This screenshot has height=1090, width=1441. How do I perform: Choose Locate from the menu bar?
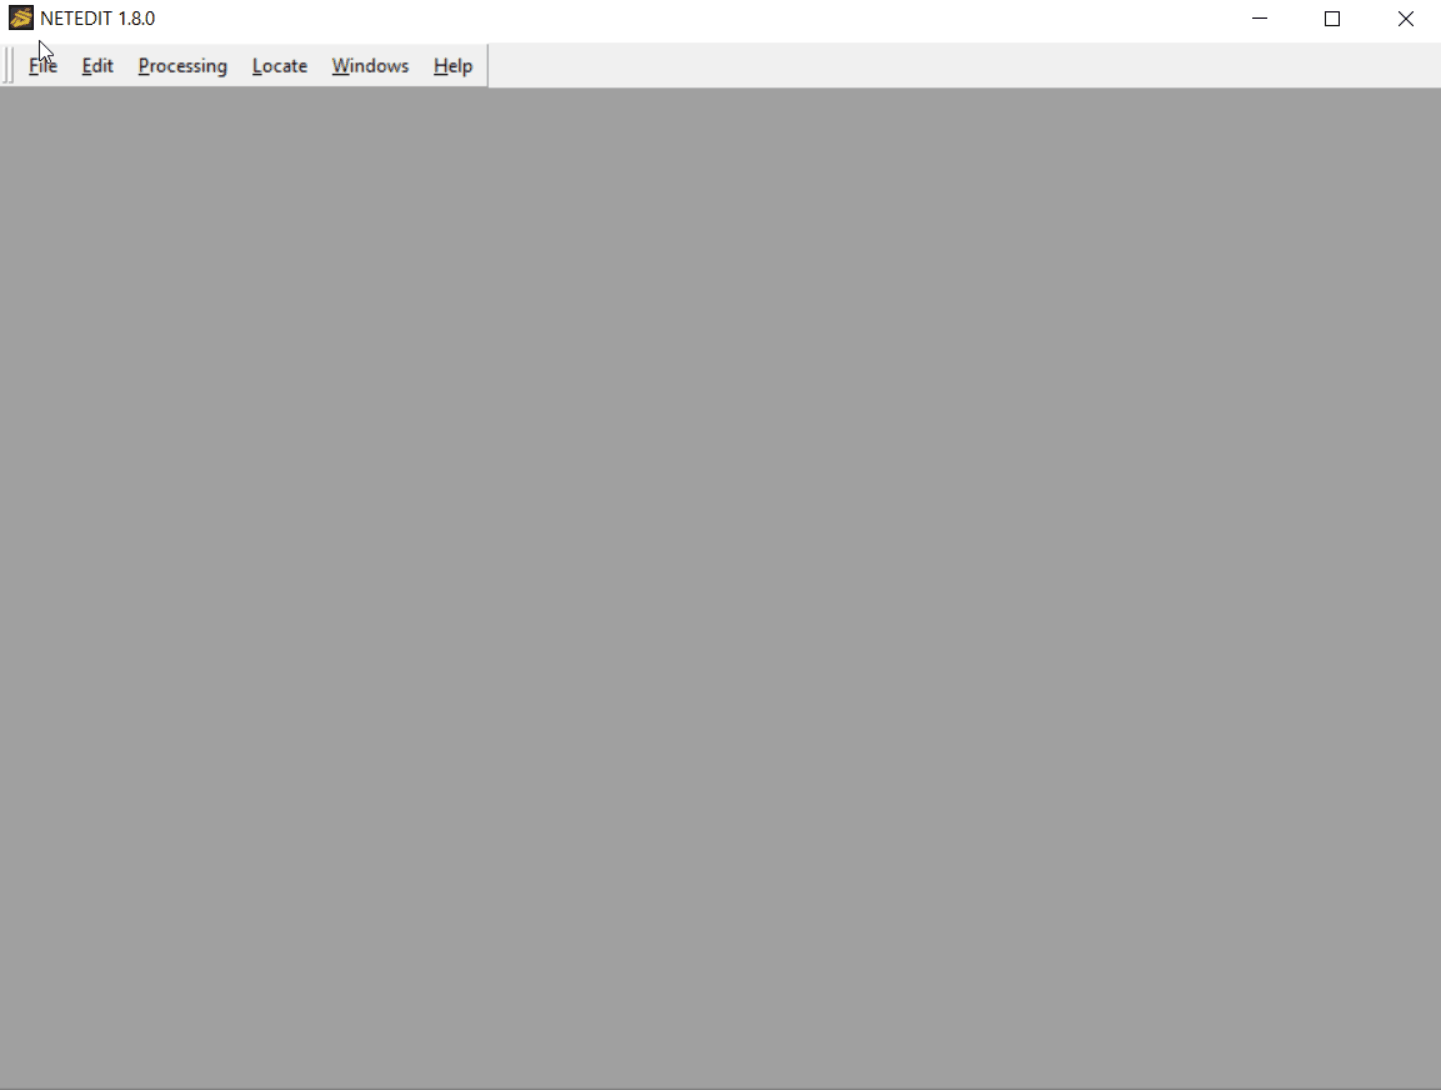click(279, 66)
